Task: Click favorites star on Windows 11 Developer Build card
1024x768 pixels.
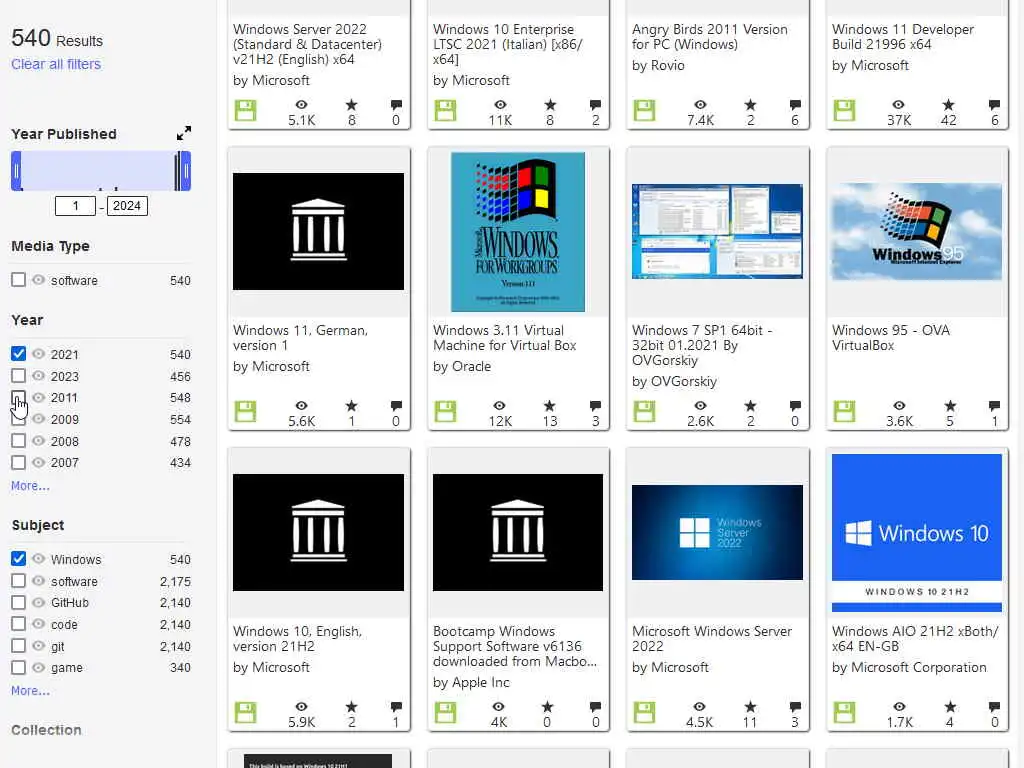Action: (x=948, y=104)
